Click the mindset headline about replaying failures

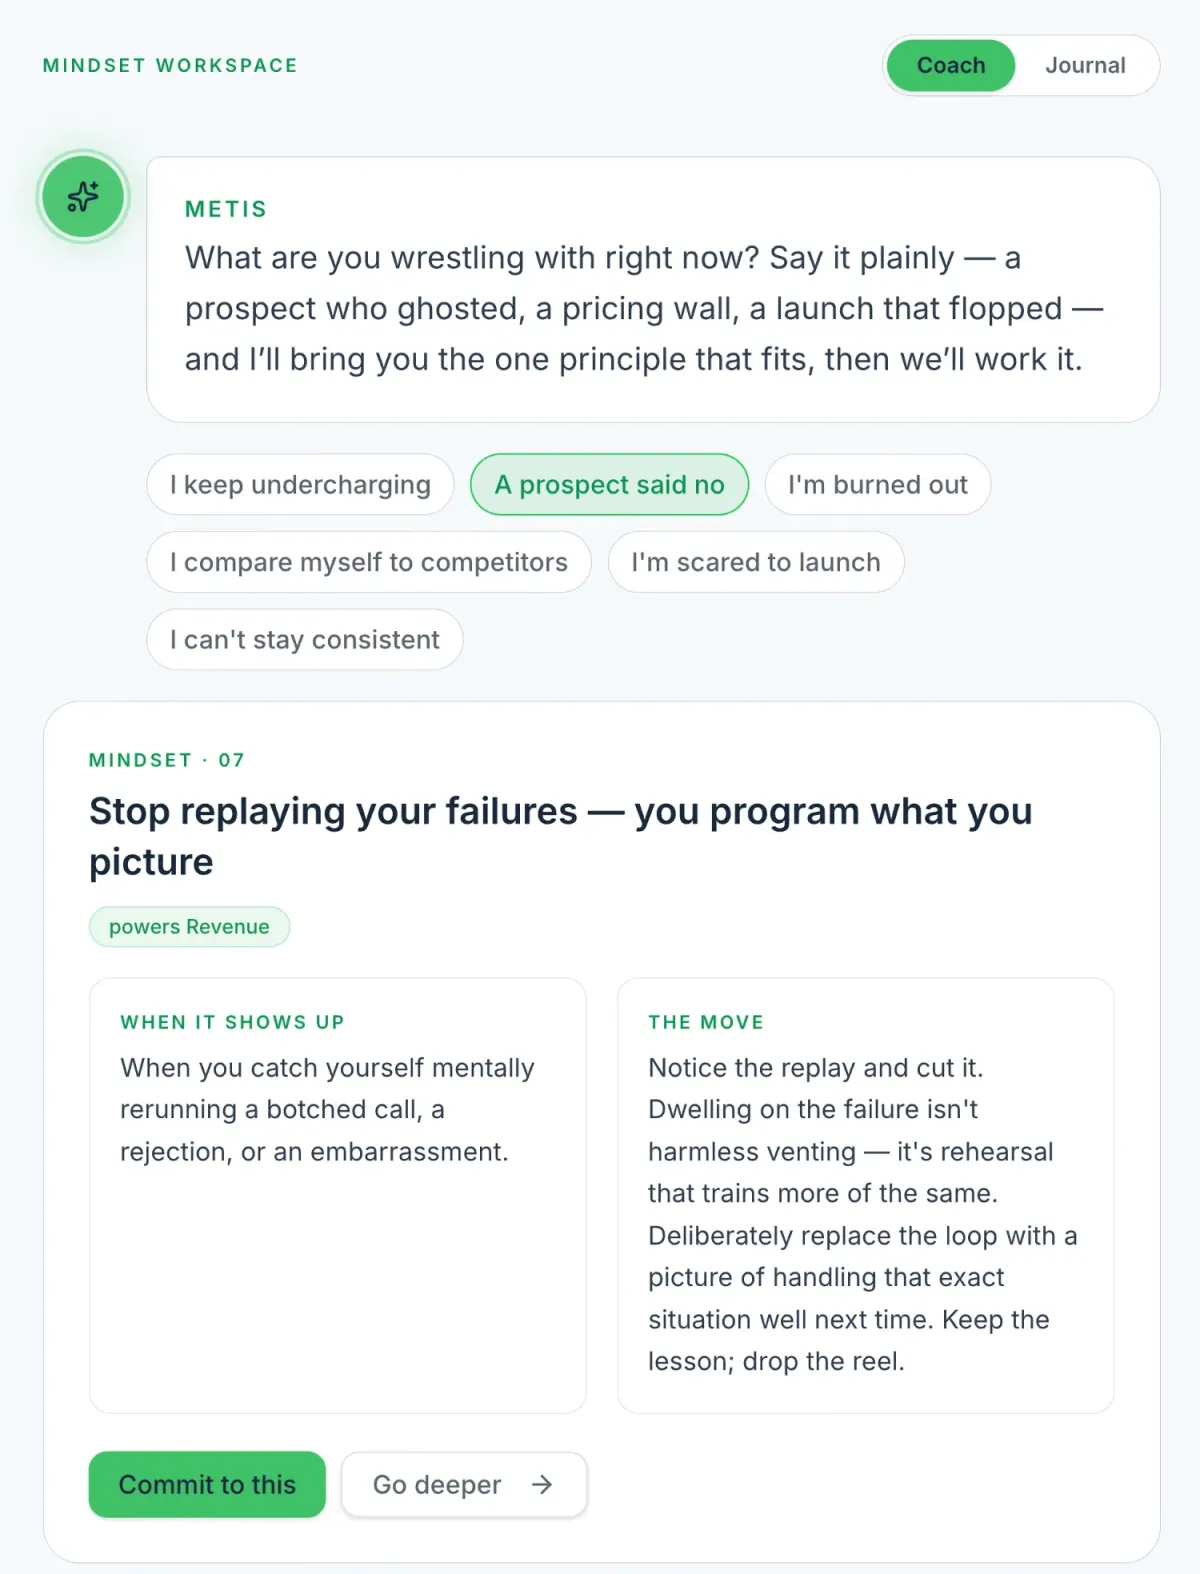click(x=560, y=837)
